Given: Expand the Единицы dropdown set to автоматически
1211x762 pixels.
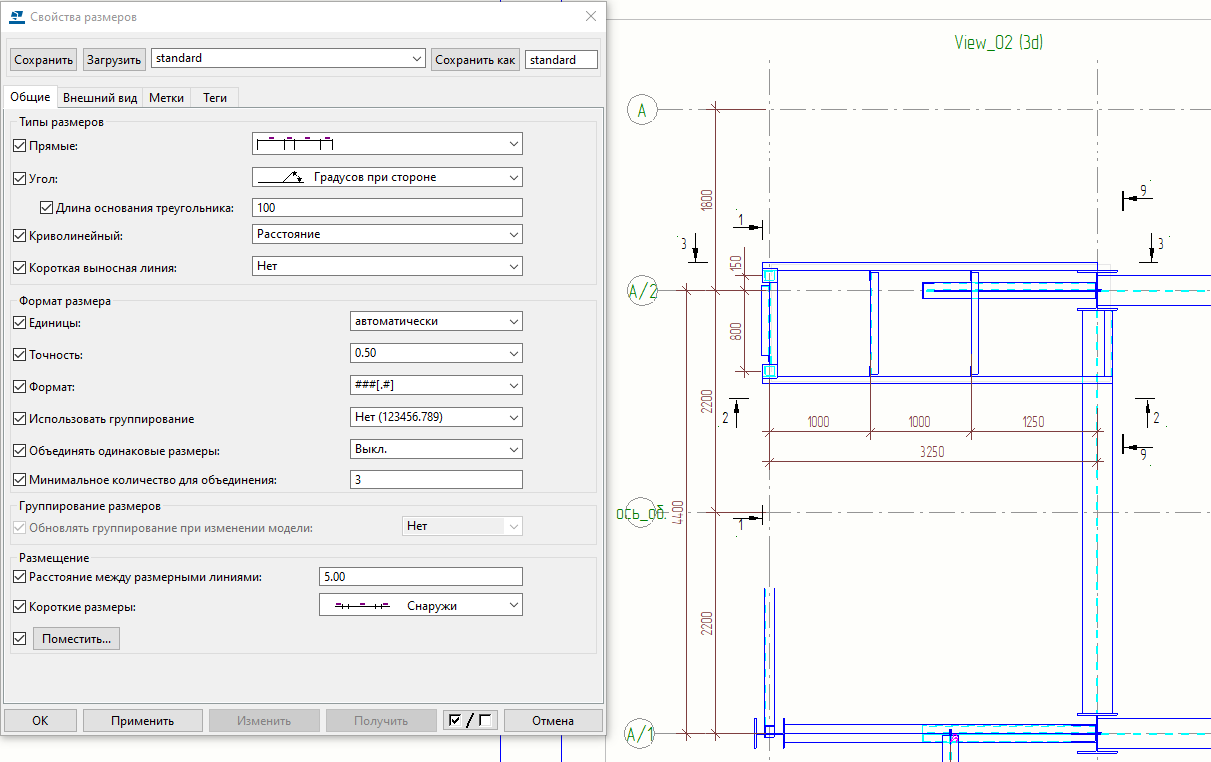Looking at the screenshot, I should coord(435,322).
